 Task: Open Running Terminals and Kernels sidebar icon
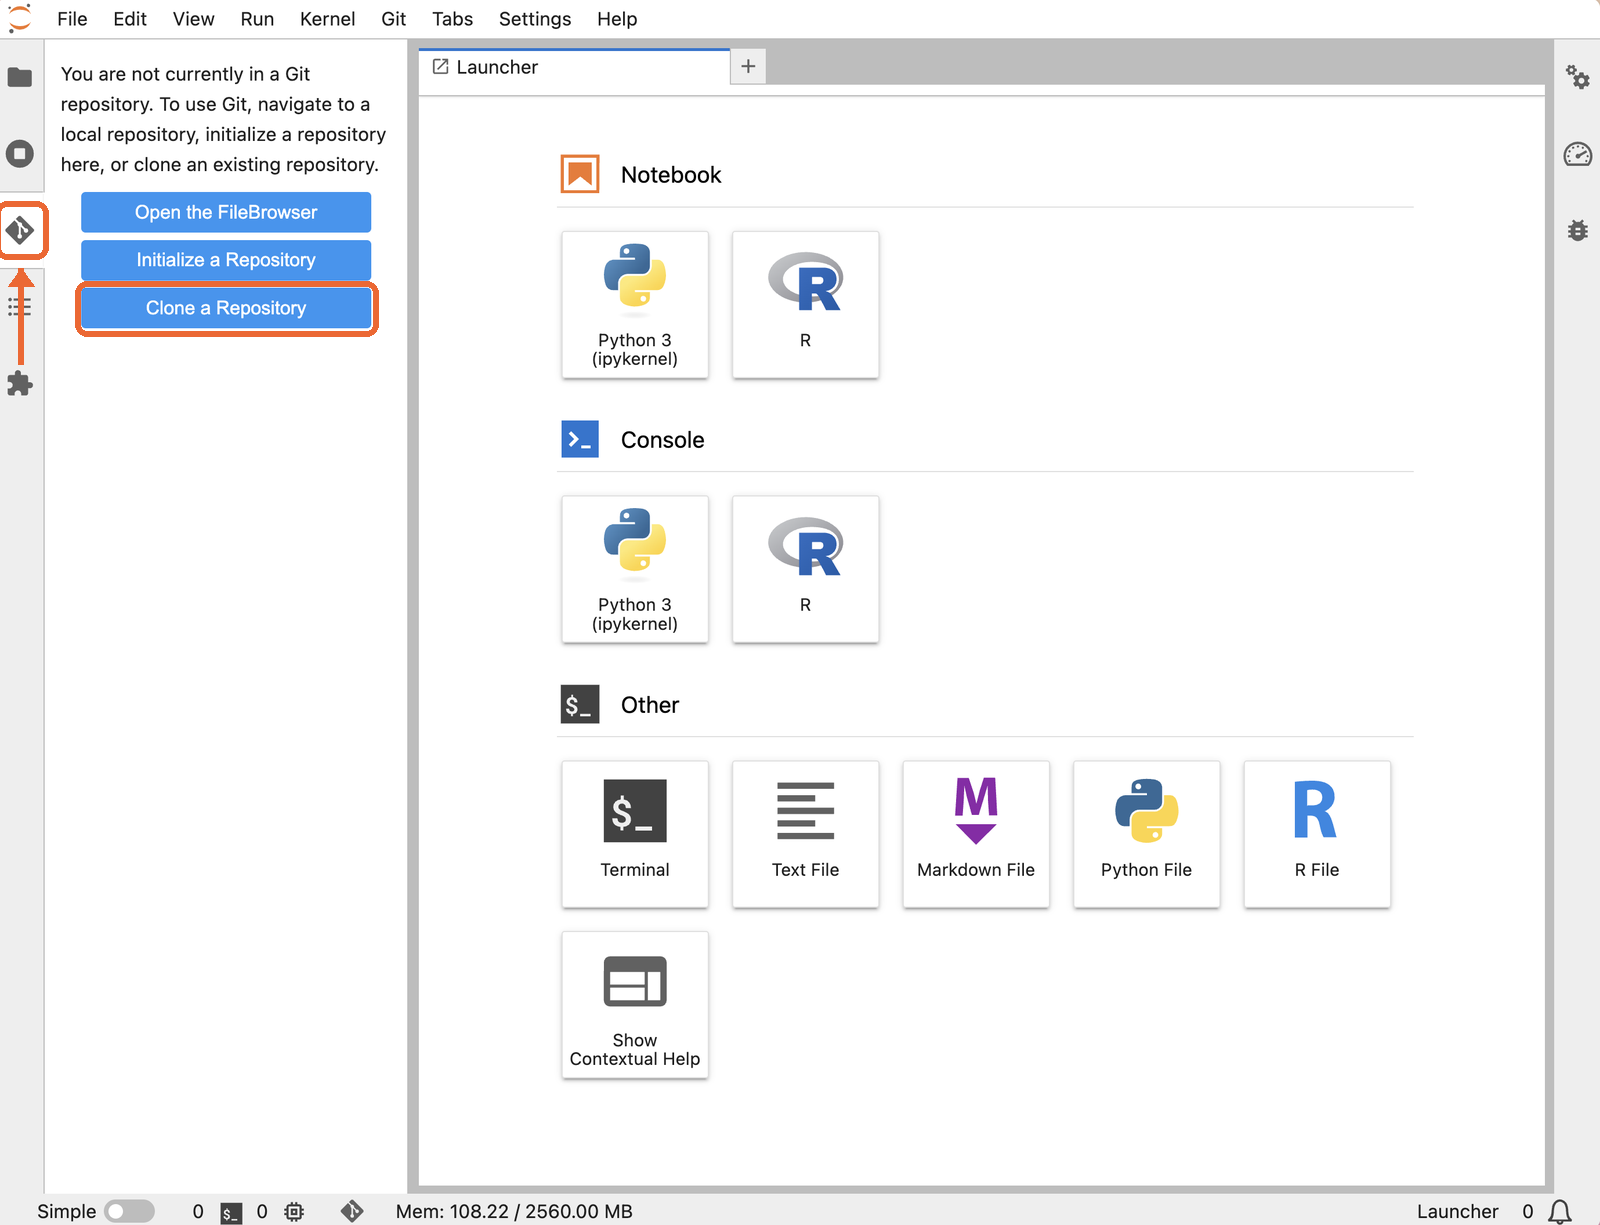pos(20,154)
